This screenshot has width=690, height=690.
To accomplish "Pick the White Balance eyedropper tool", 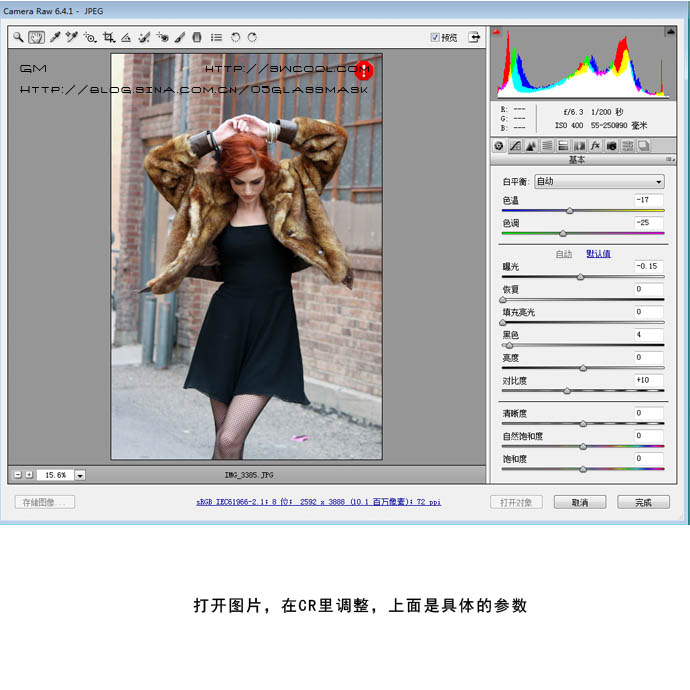I will [55, 37].
